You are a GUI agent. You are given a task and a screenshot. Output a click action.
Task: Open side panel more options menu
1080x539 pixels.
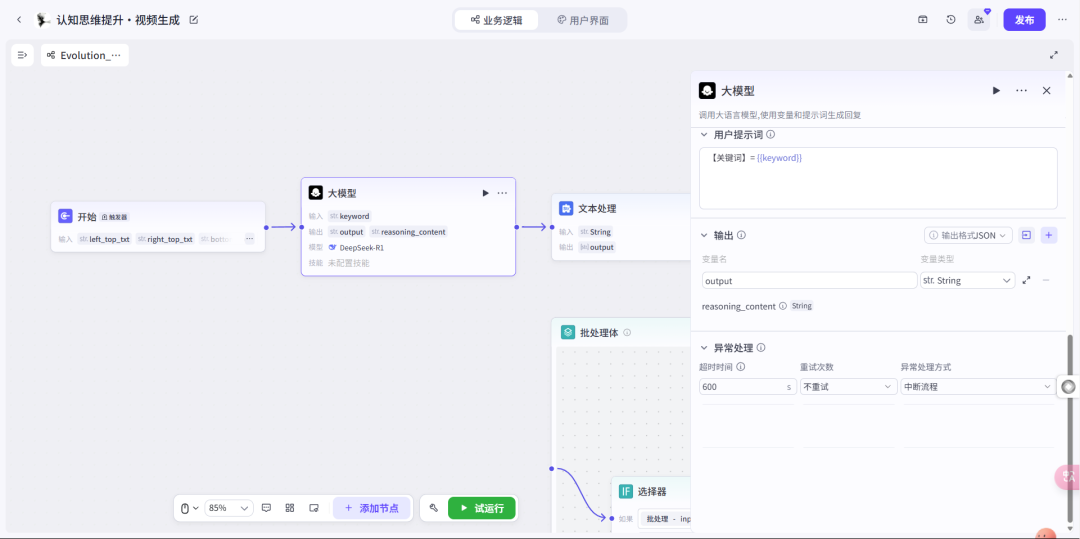pyautogui.click(x=1021, y=91)
